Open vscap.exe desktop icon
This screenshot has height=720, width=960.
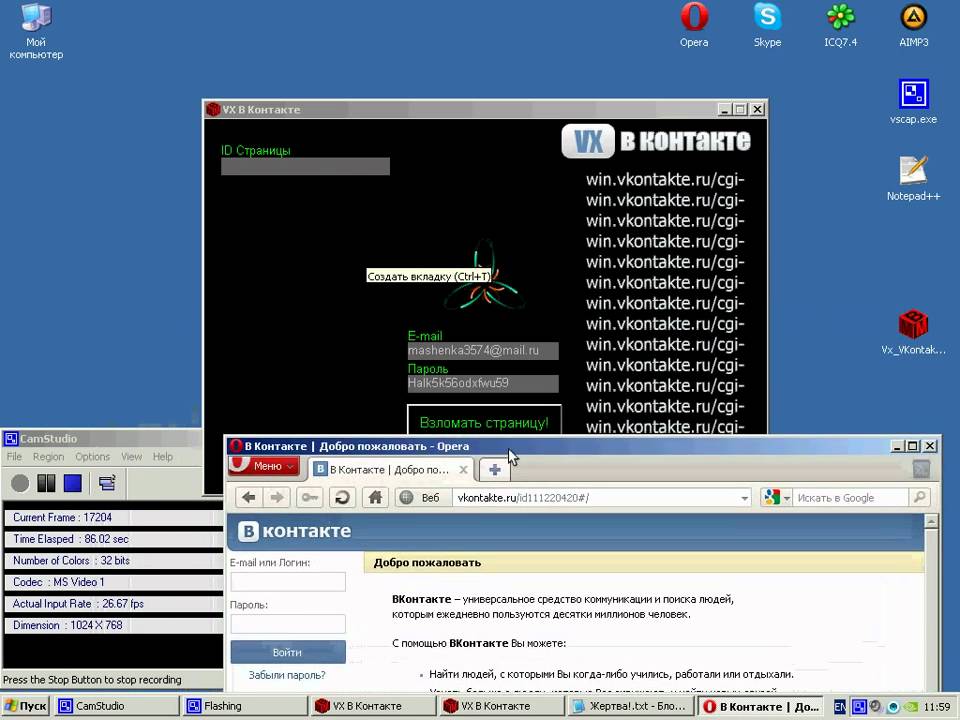pyautogui.click(x=913, y=102)
